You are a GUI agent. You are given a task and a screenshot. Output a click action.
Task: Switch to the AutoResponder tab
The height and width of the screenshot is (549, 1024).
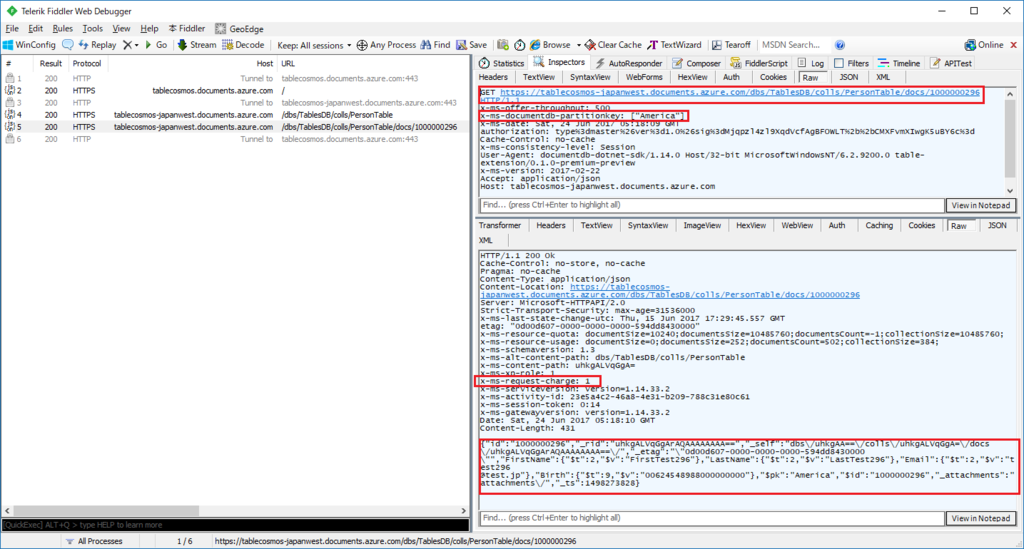point(629,63)
